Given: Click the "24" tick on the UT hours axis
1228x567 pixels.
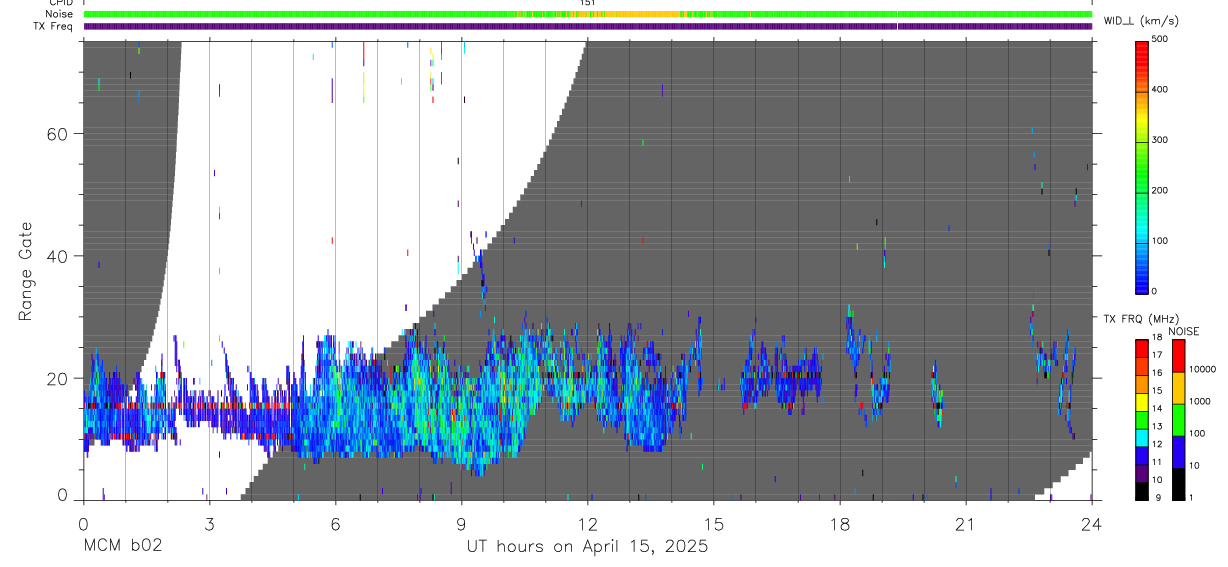Looking at the screenshot, I should [1092, 523].
